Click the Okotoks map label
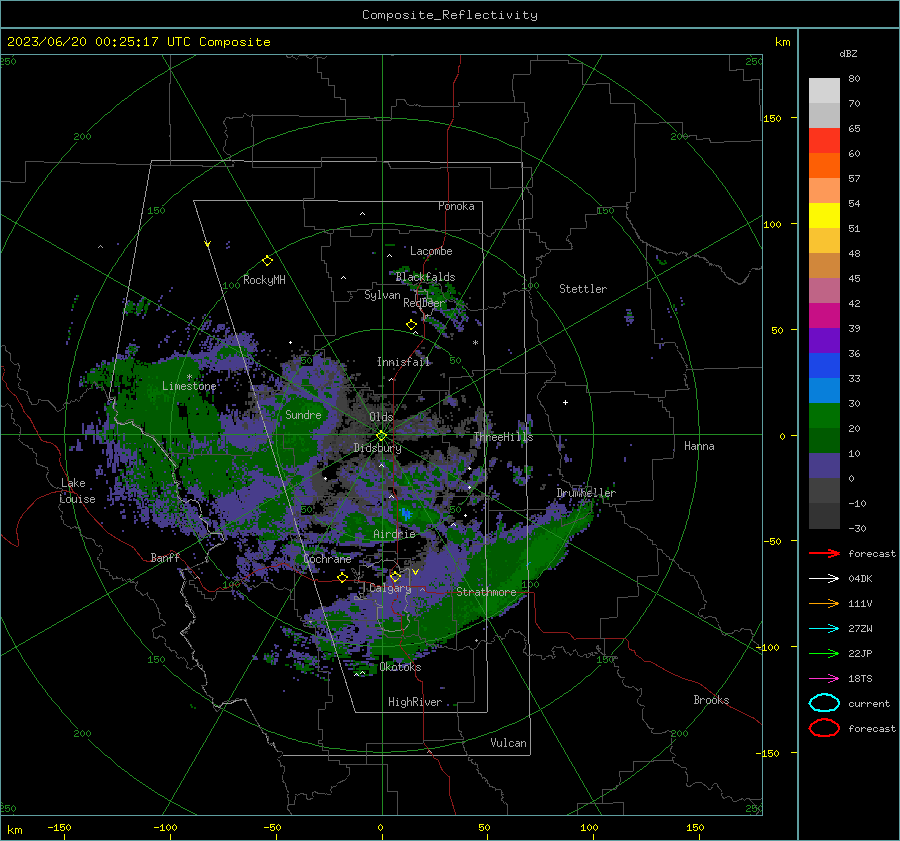This screenshot has height=841, width=900. pyautogui.click(x=400, y=667)
